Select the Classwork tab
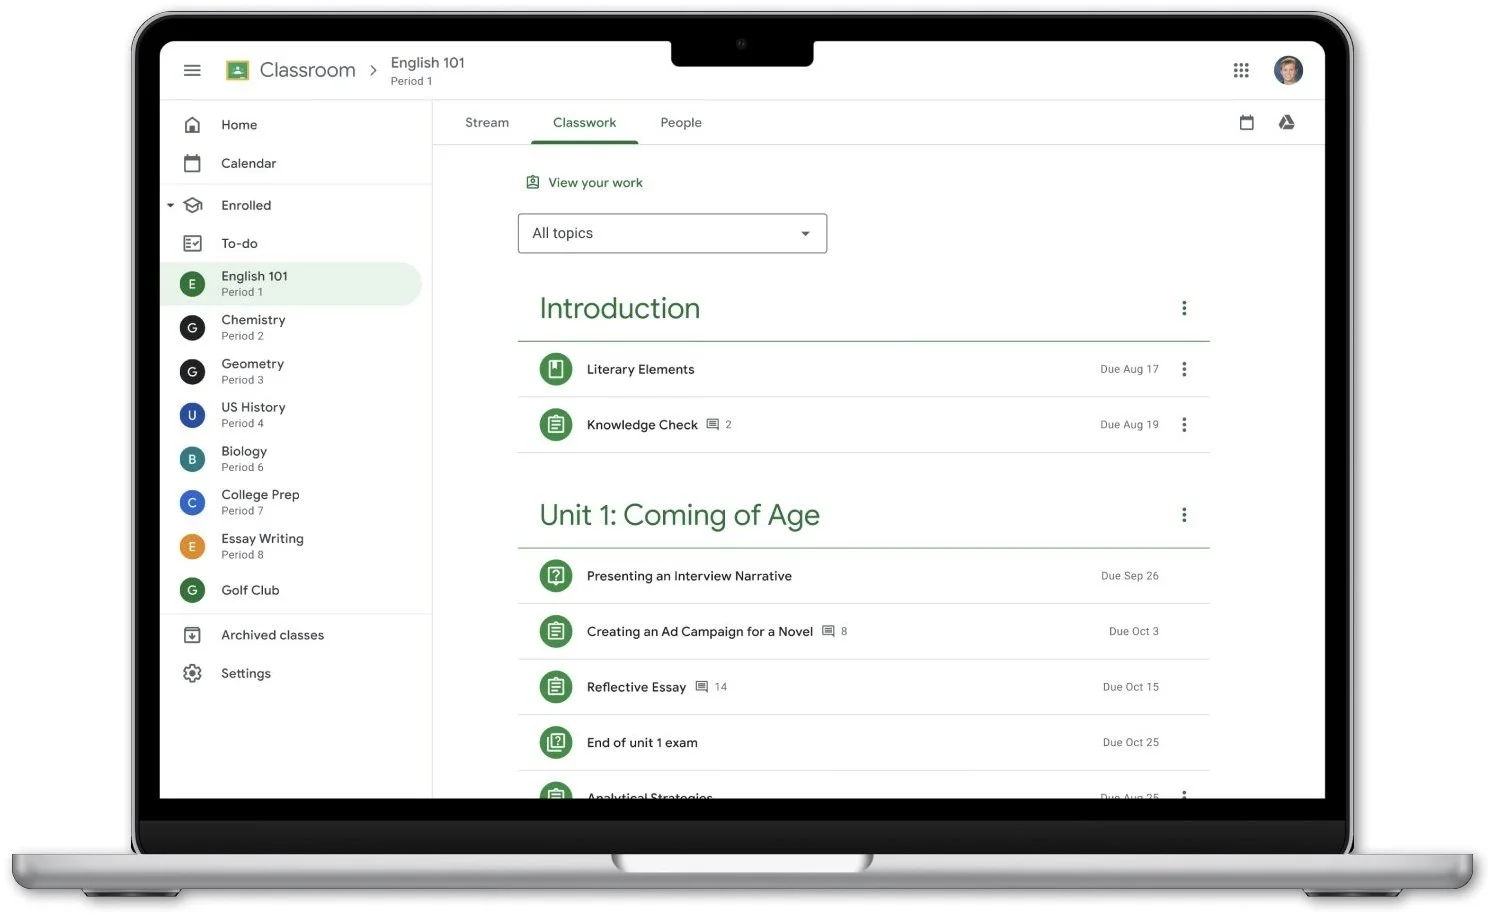 tap(584, 122)
